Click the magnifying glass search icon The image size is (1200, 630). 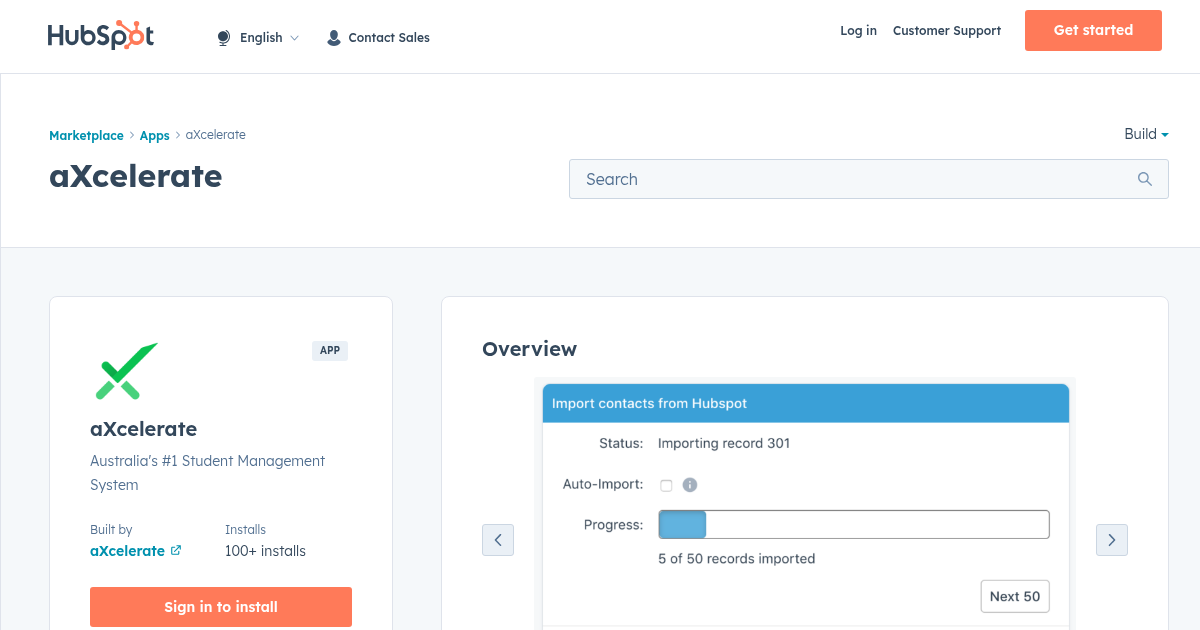(1144, 178)
